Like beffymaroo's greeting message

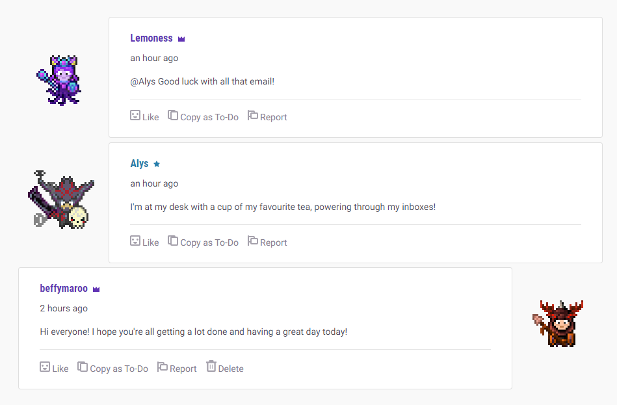(x=54, y=368)
